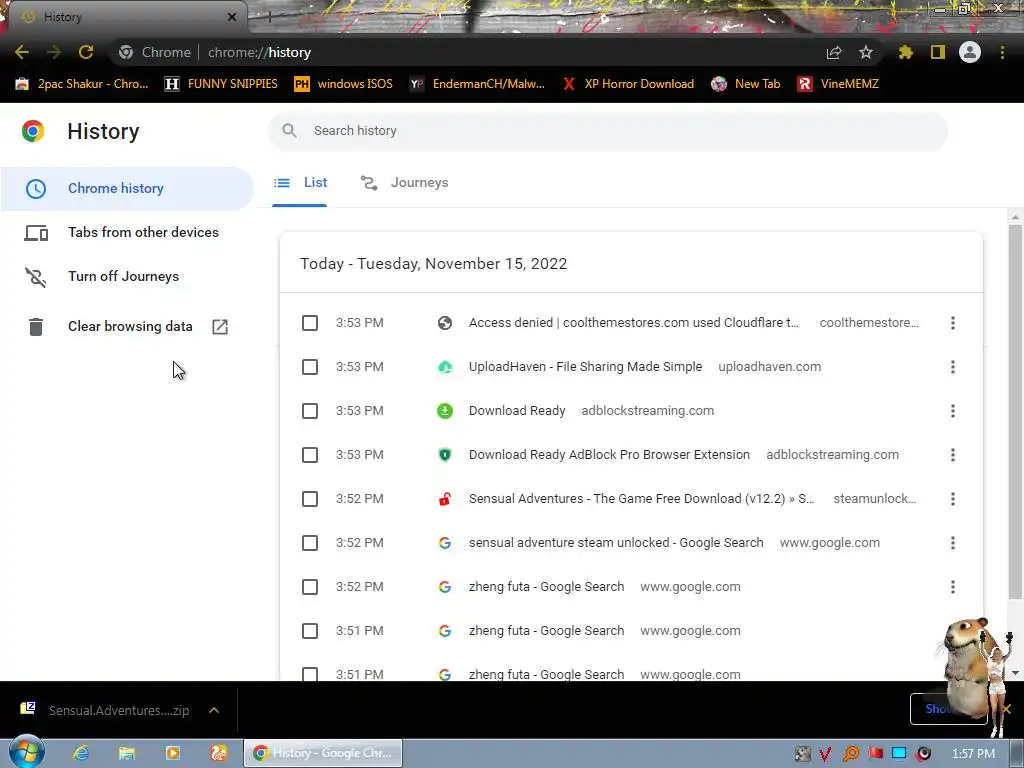Click the Search history field

point(608,131)
